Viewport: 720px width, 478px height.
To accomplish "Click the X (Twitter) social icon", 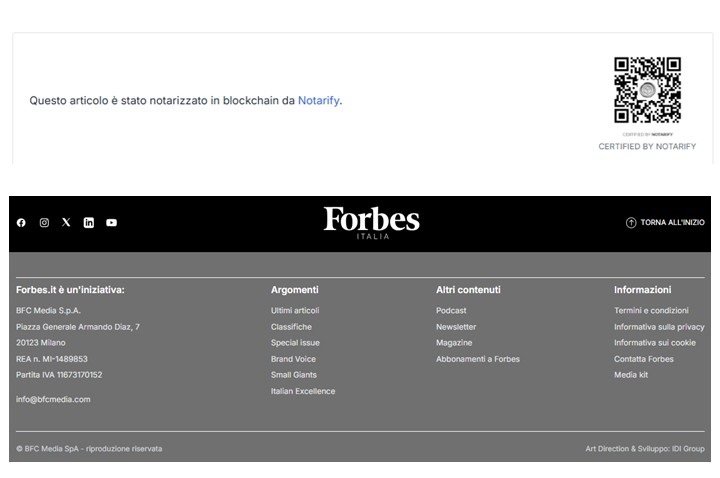I will click(x=66, y=223).
